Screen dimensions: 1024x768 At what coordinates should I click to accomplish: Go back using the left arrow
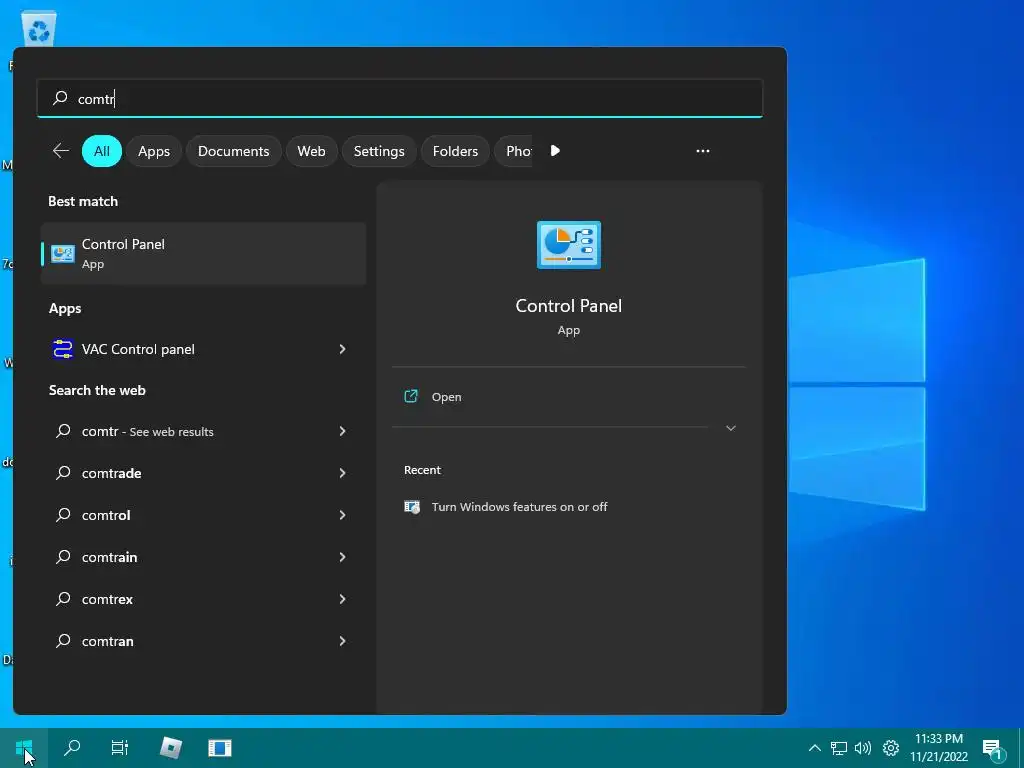(x=61, y=151)
